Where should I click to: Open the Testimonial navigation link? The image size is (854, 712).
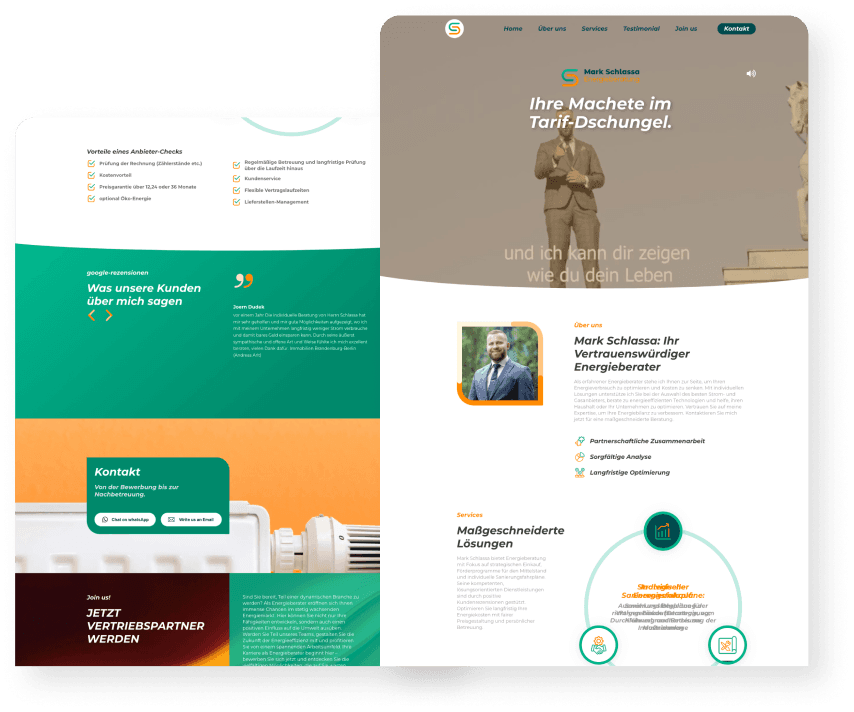641,29
